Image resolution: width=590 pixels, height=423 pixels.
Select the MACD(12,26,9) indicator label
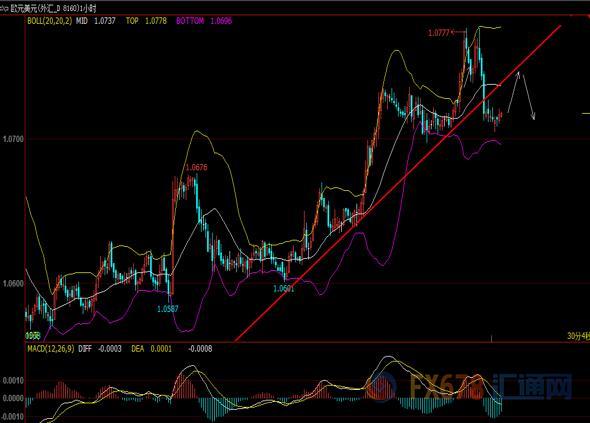[x=51, y=349]
